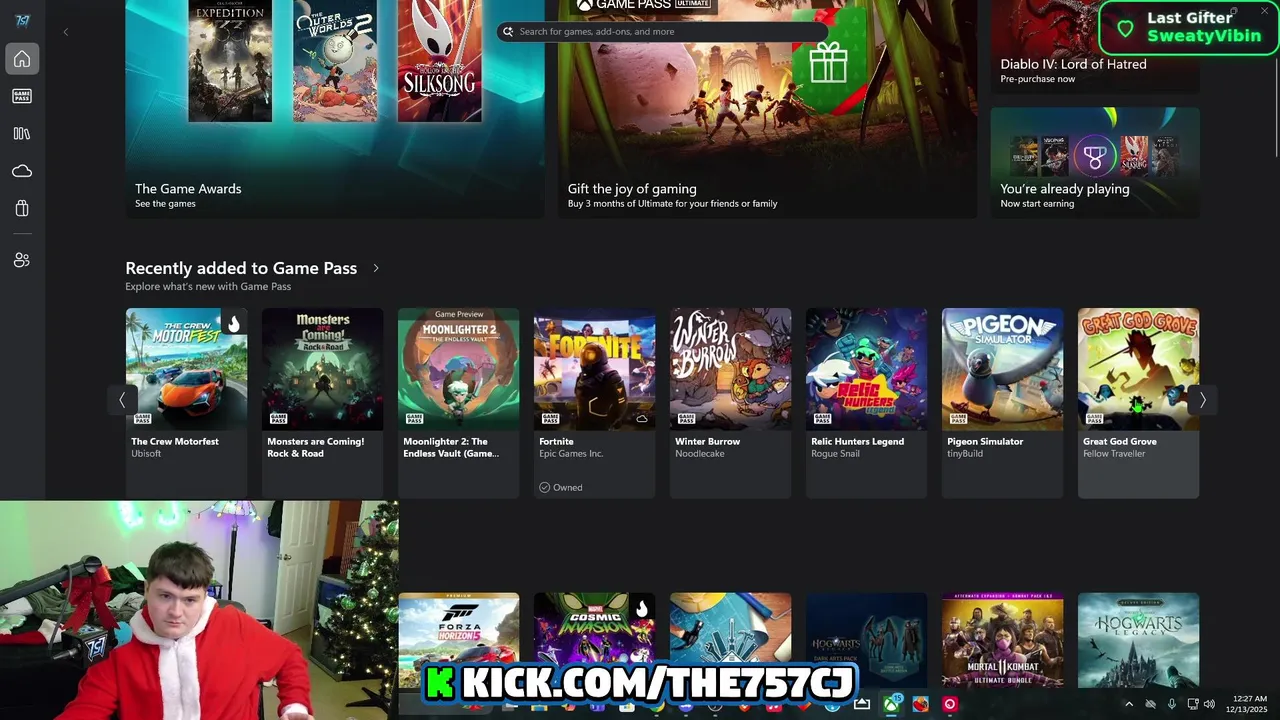Open Cloud Gaming from sidebar
Screen dimensions: 1280x720
pyautogui.click(x=22, y=171)
